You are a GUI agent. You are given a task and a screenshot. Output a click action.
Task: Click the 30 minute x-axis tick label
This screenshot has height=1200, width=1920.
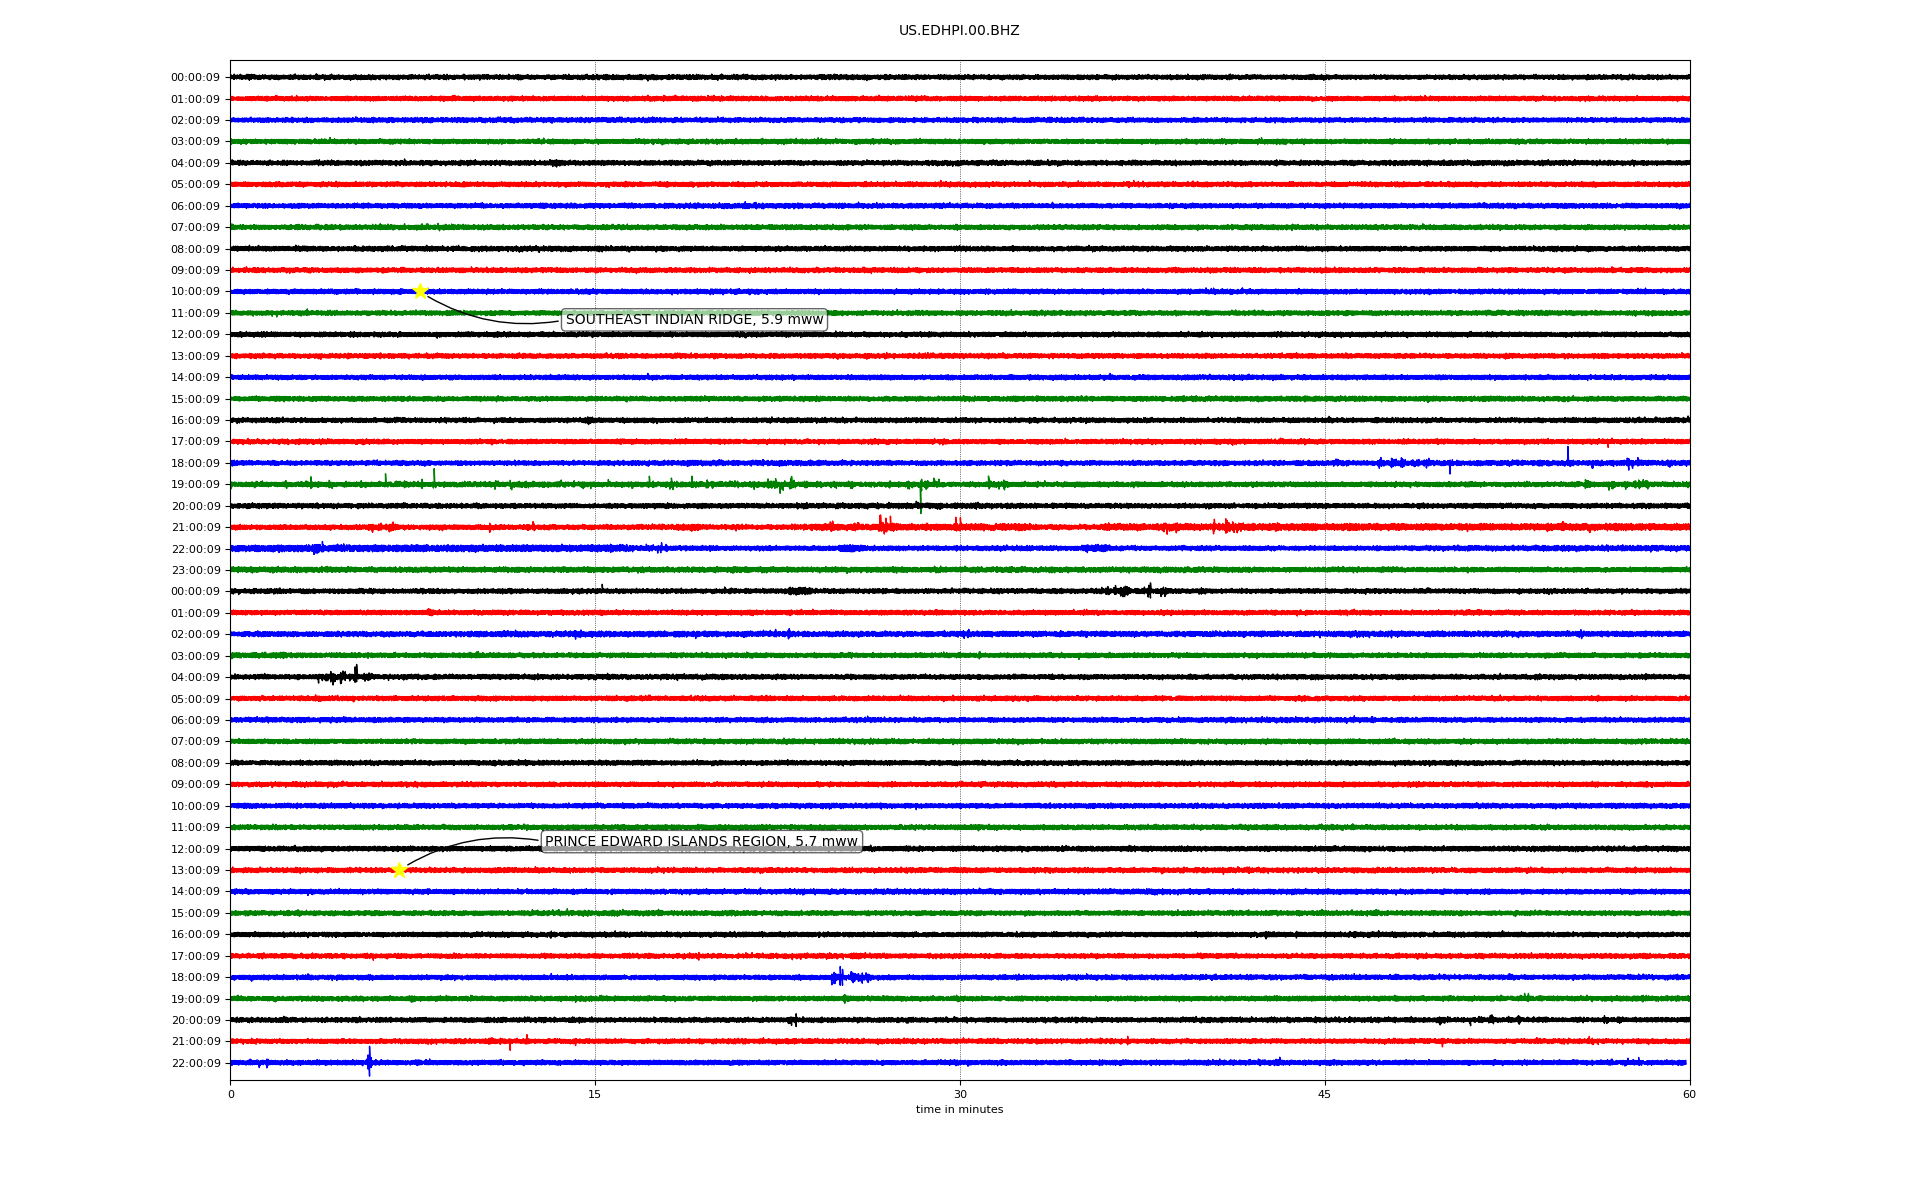(x=960, y=1094)
